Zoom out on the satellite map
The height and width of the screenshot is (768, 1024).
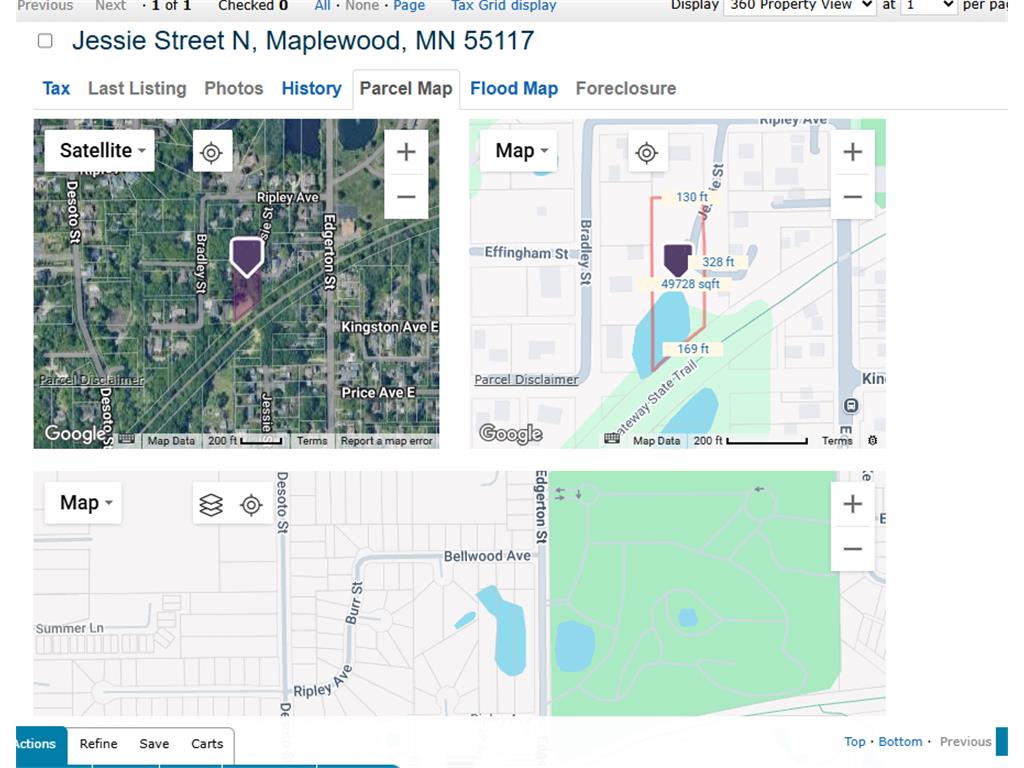pos(406,196)
